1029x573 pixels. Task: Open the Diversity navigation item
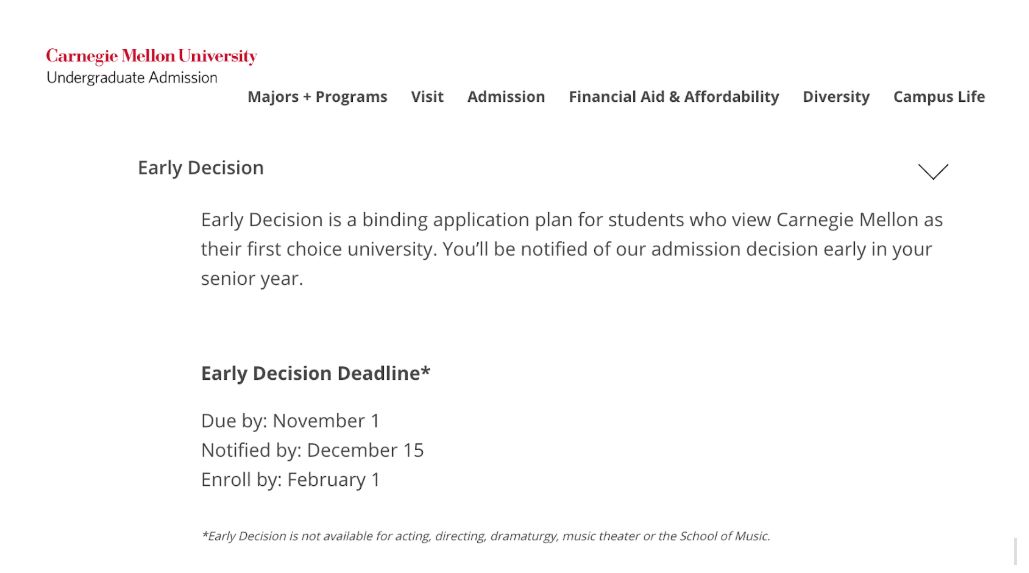pyautogui.click(x=836, y=97)
